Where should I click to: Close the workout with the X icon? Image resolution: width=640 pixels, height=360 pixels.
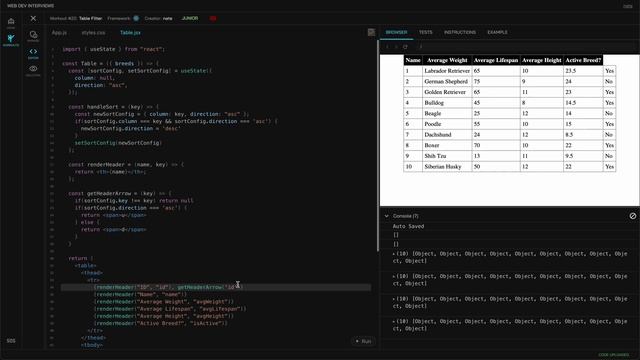[x=33, y=18]
